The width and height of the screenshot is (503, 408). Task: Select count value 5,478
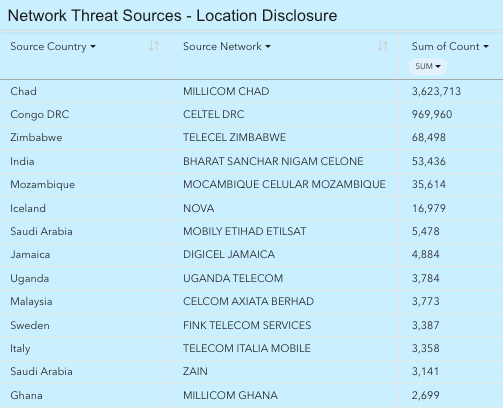(x=425, y=231)
